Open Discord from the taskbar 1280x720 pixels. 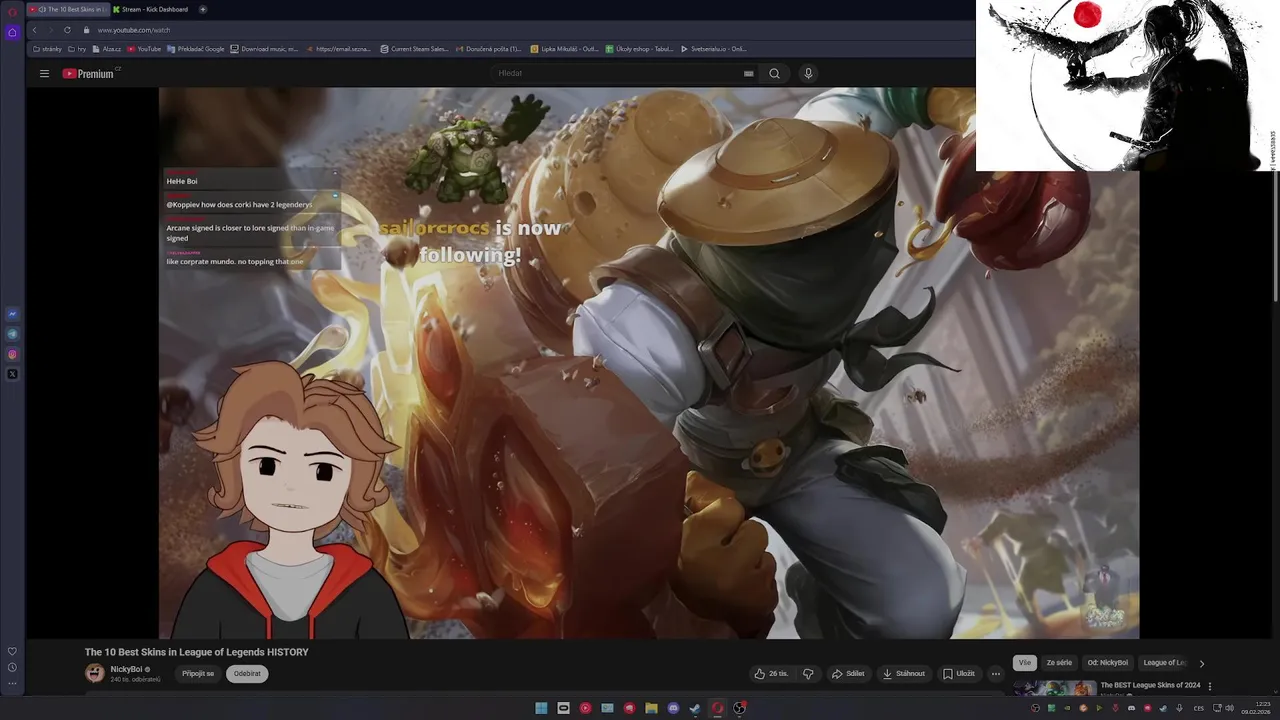(673, 708)
